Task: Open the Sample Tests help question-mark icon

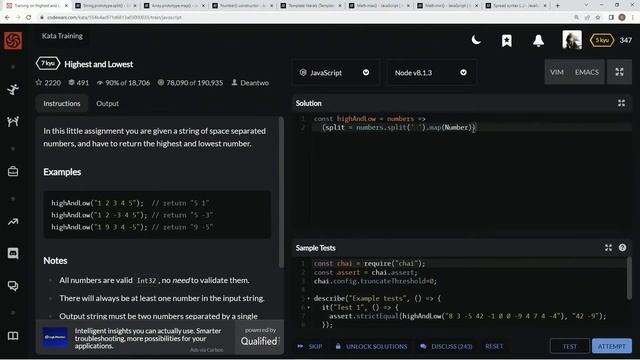Action: (622, 247)
